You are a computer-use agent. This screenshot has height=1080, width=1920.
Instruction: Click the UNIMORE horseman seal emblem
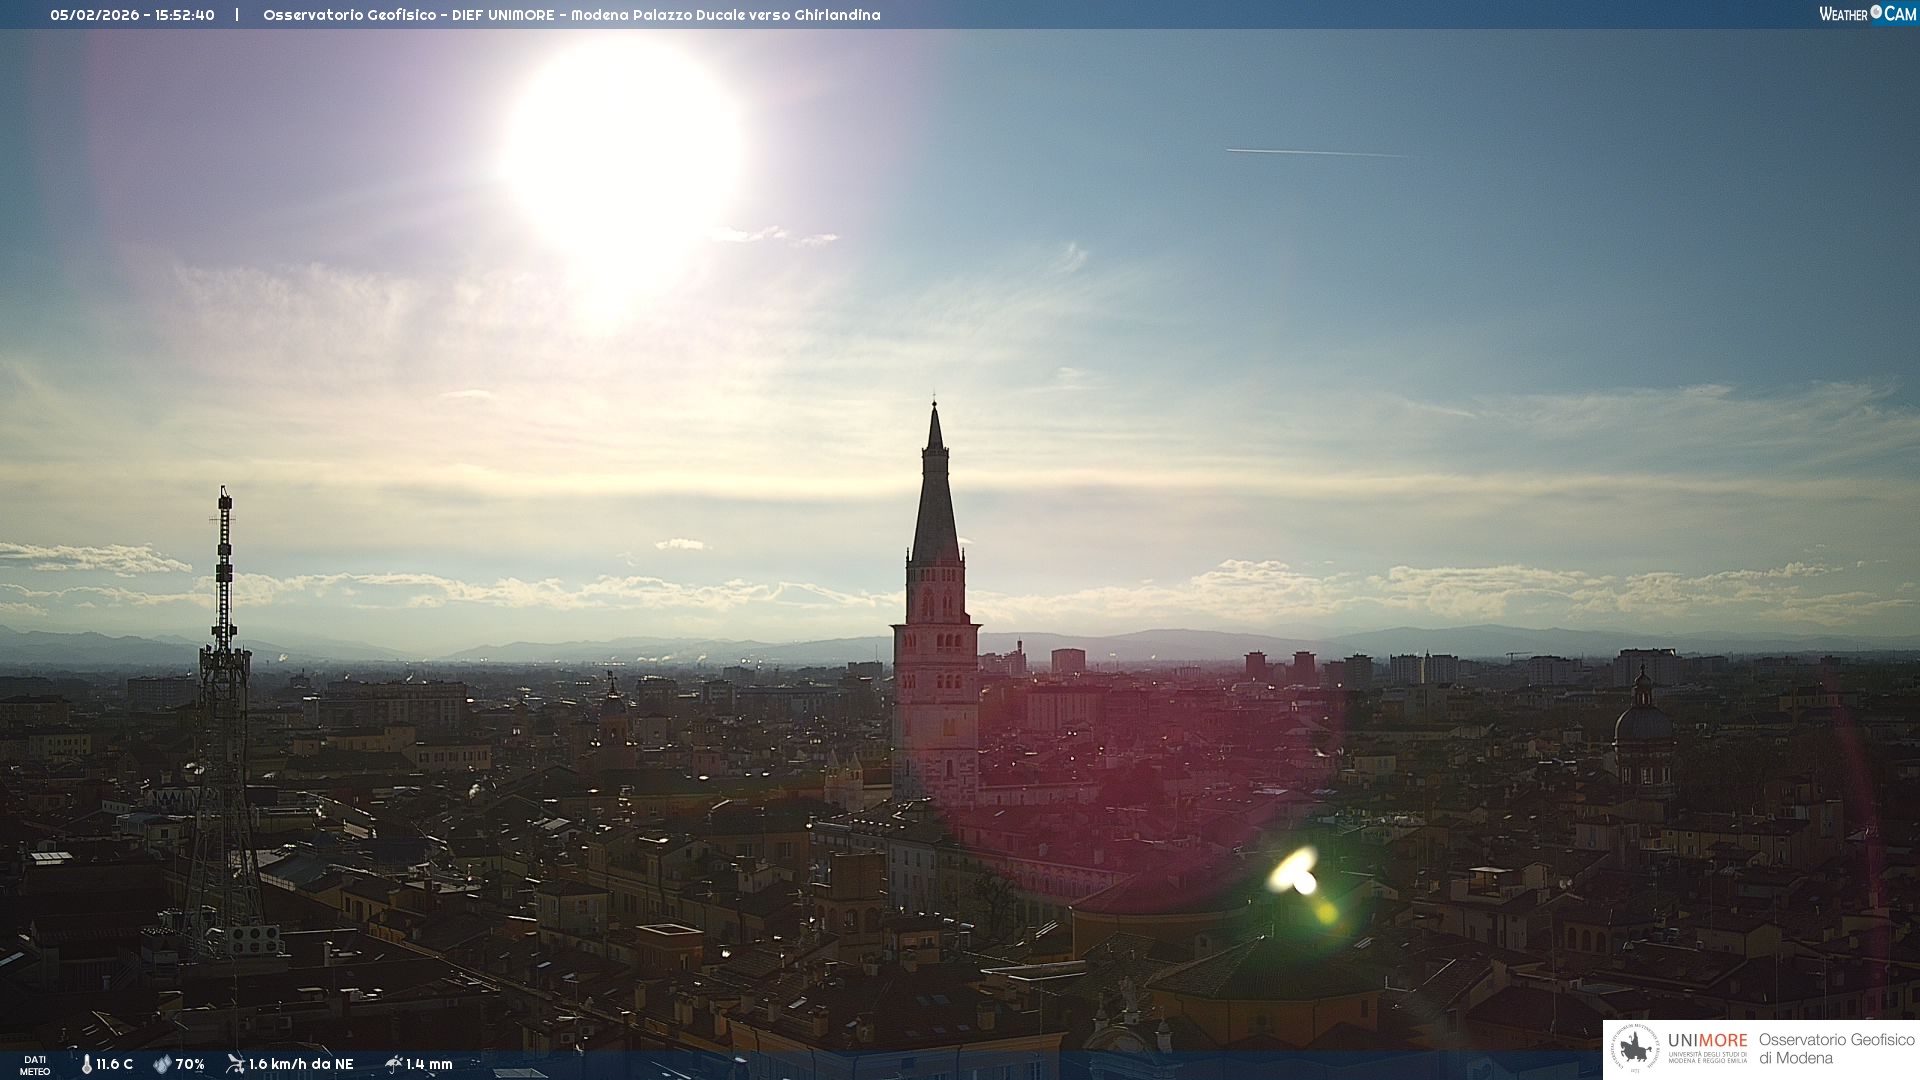tap(1636, 1049)
